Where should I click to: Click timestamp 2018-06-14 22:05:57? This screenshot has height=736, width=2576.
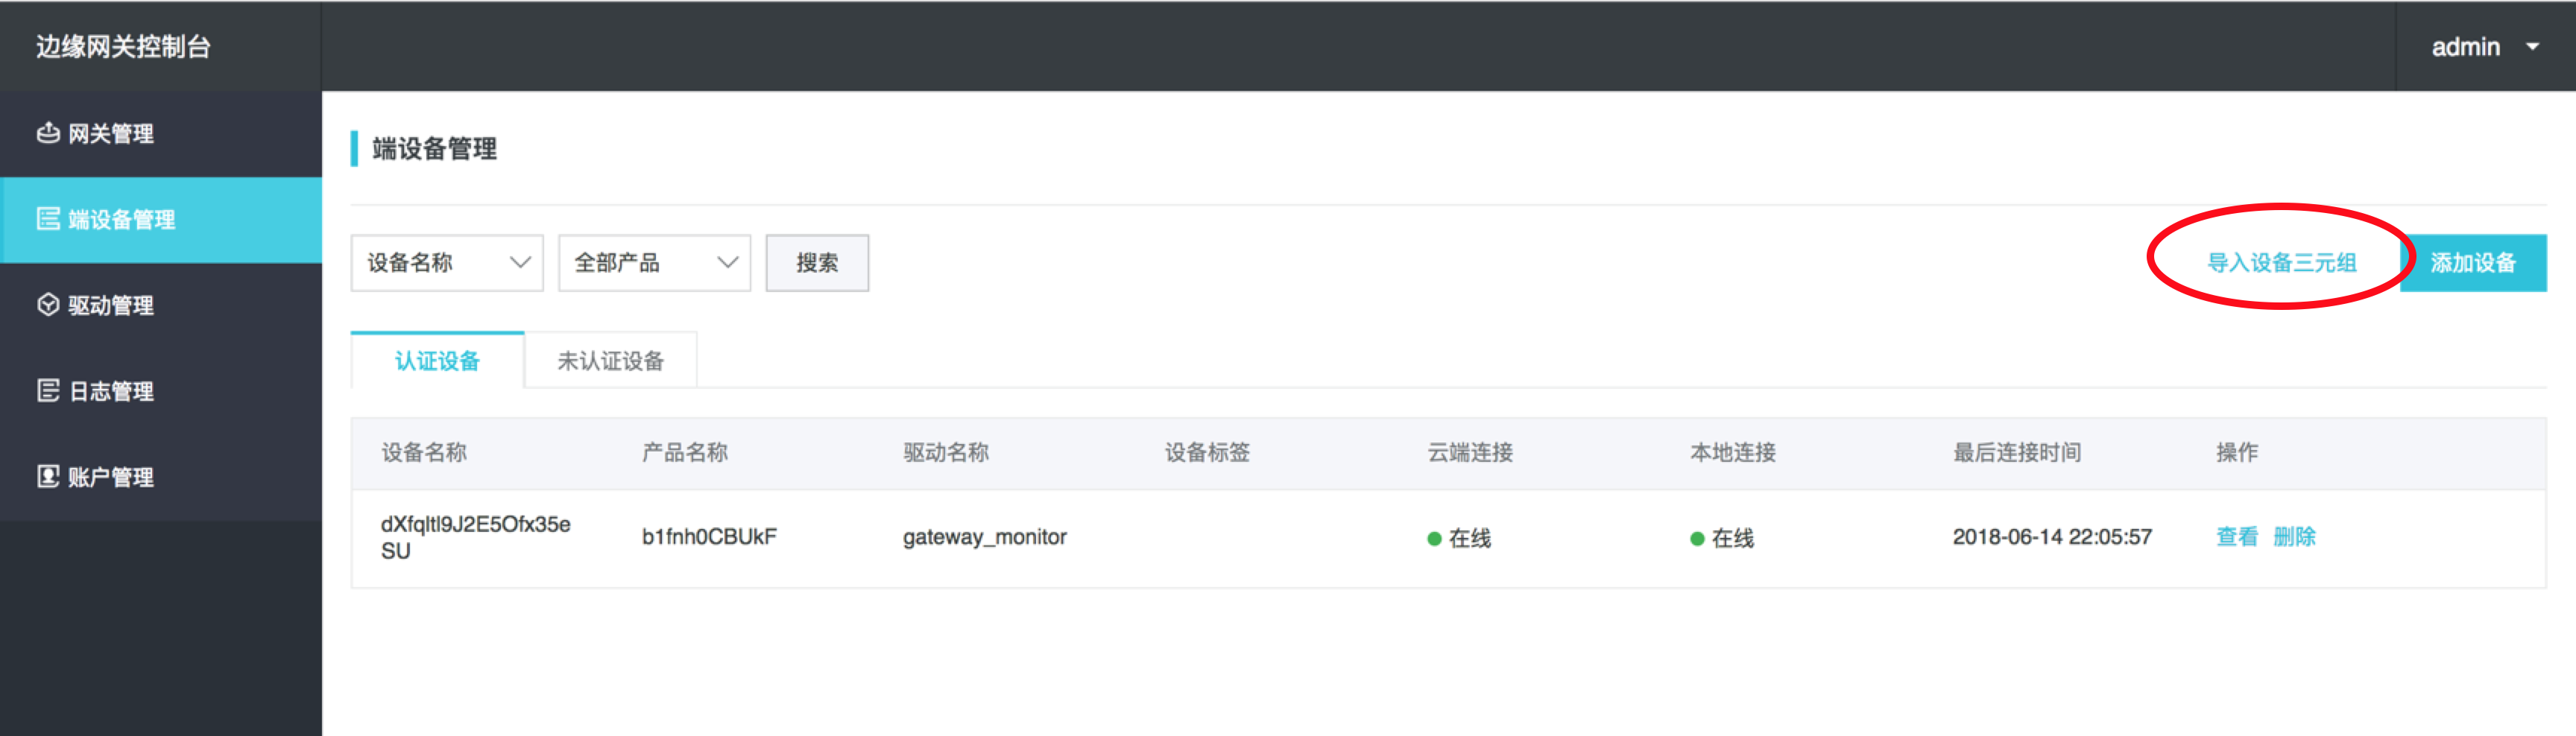[2052, 537]
